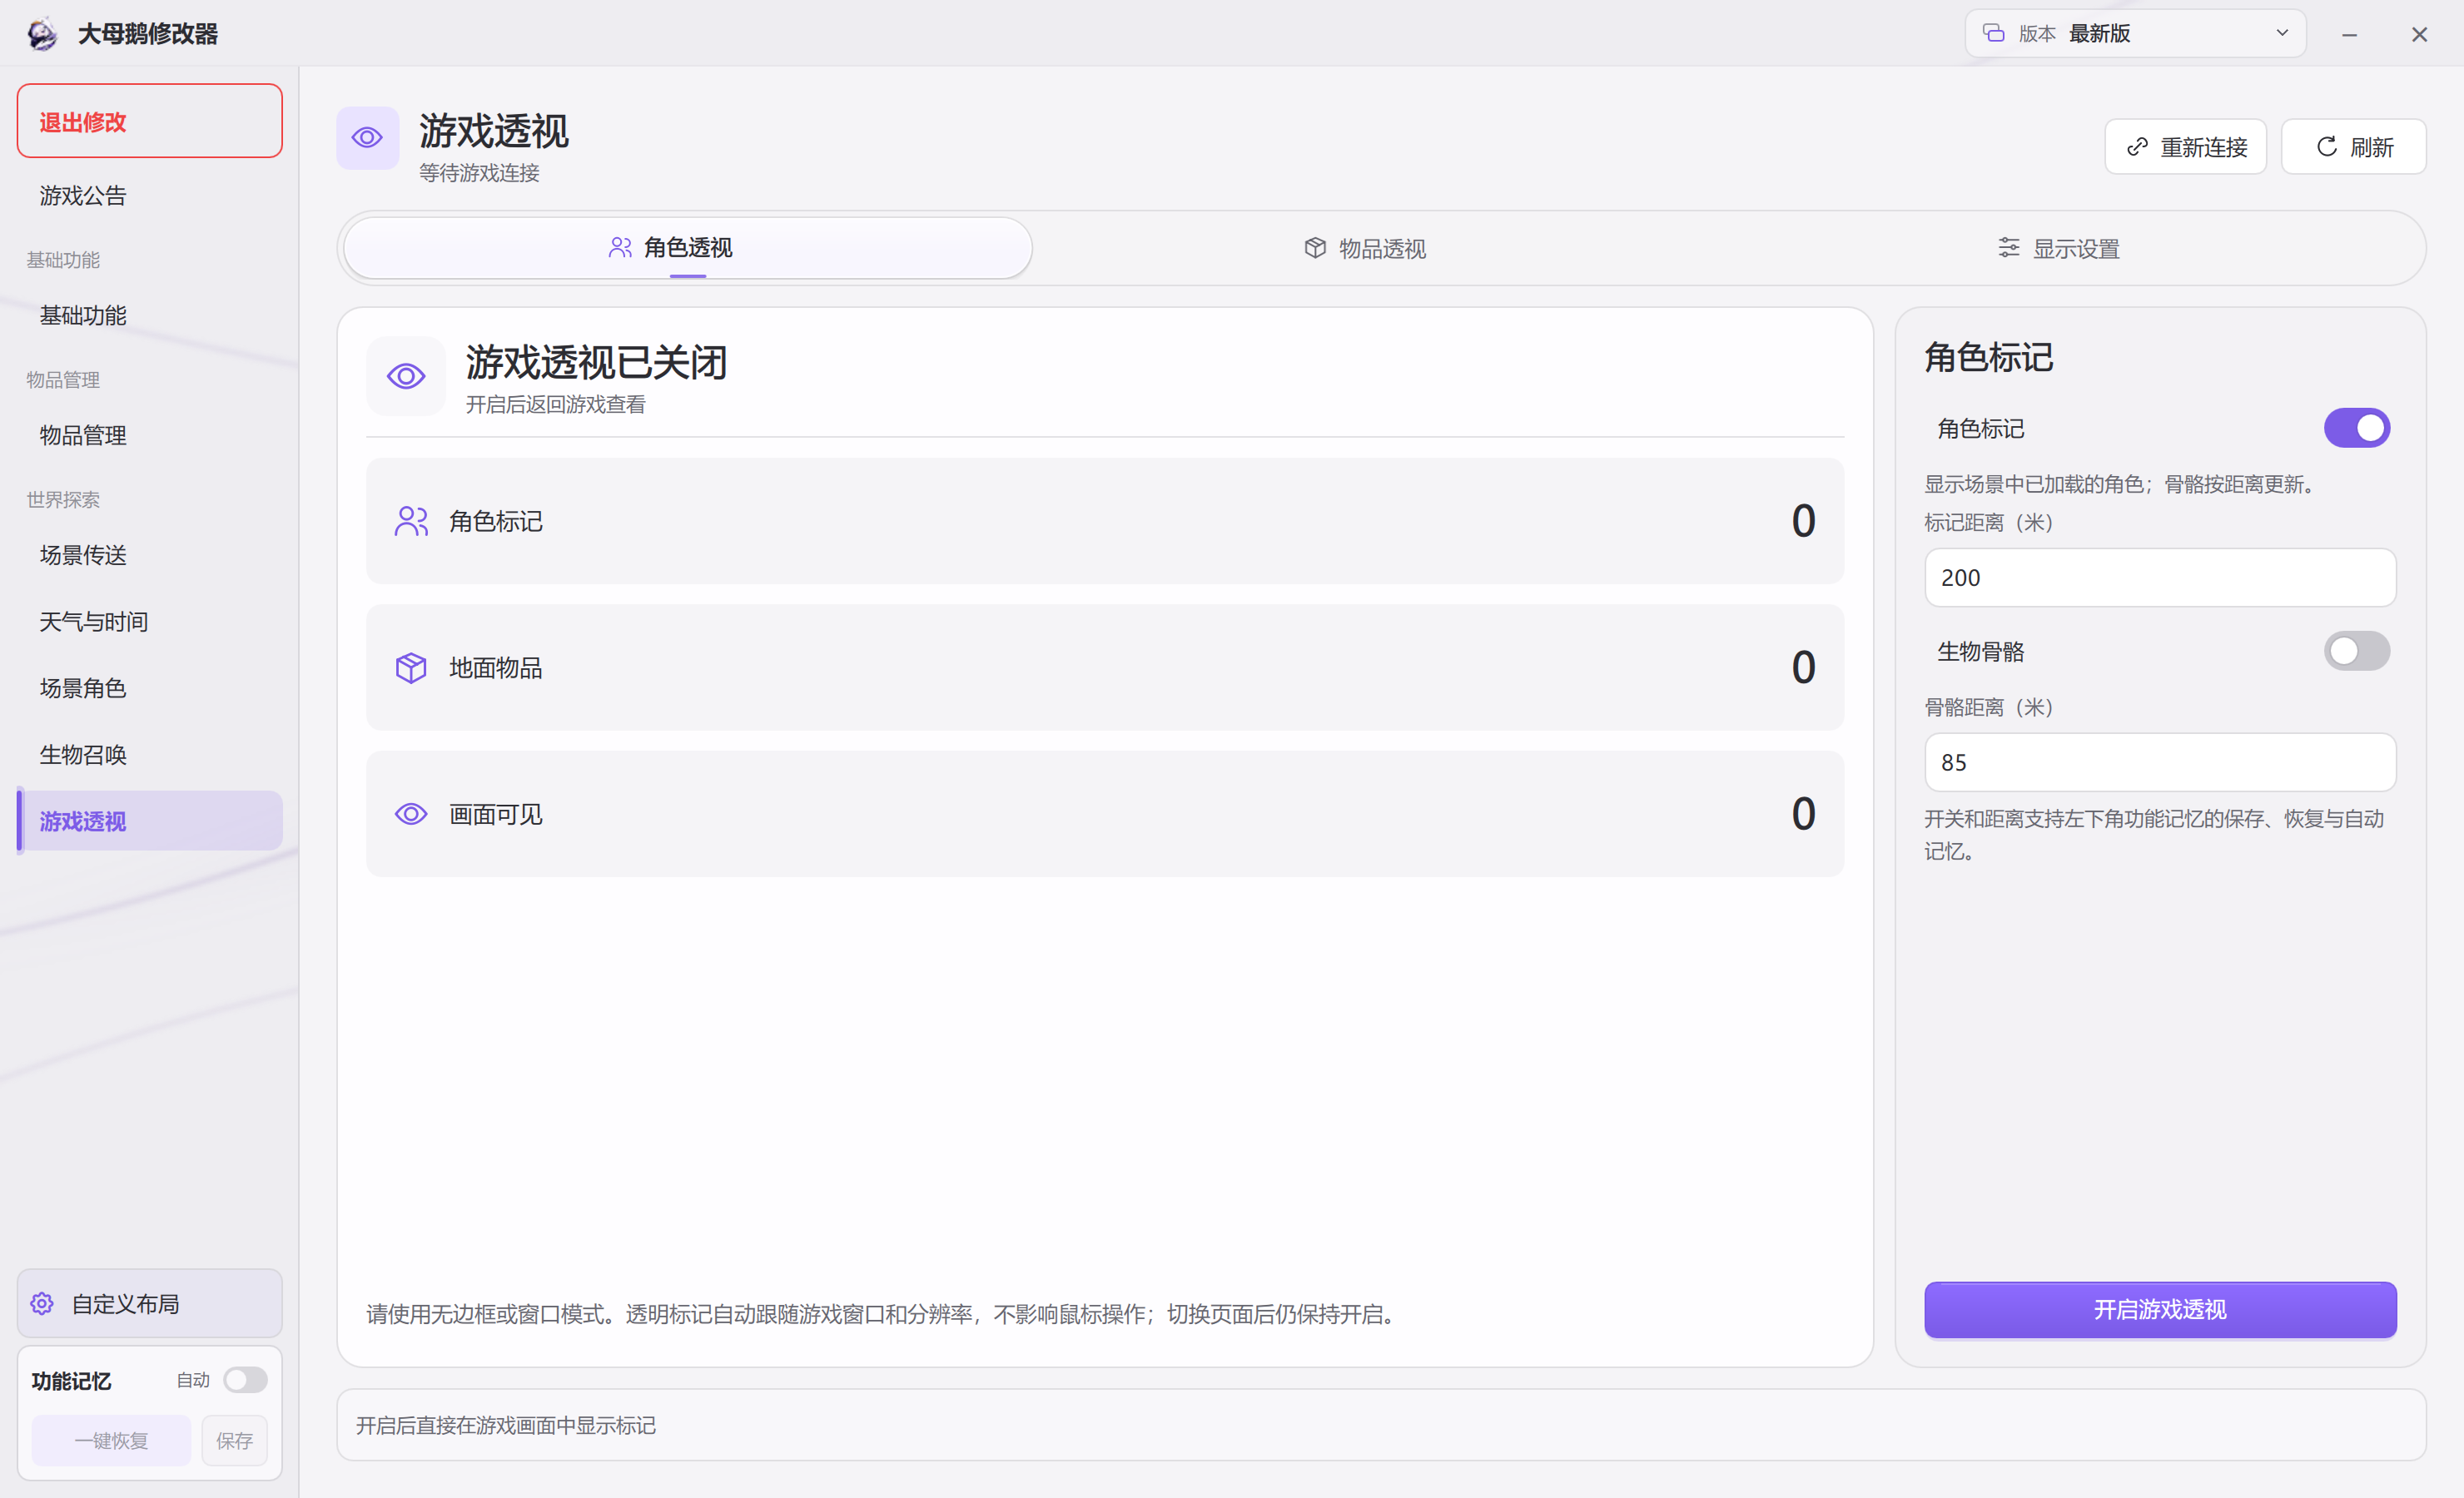This screenshot has width=2464, height=1498.
Task: Click the 画面可见 count row
Action: tap(1105, 814)
